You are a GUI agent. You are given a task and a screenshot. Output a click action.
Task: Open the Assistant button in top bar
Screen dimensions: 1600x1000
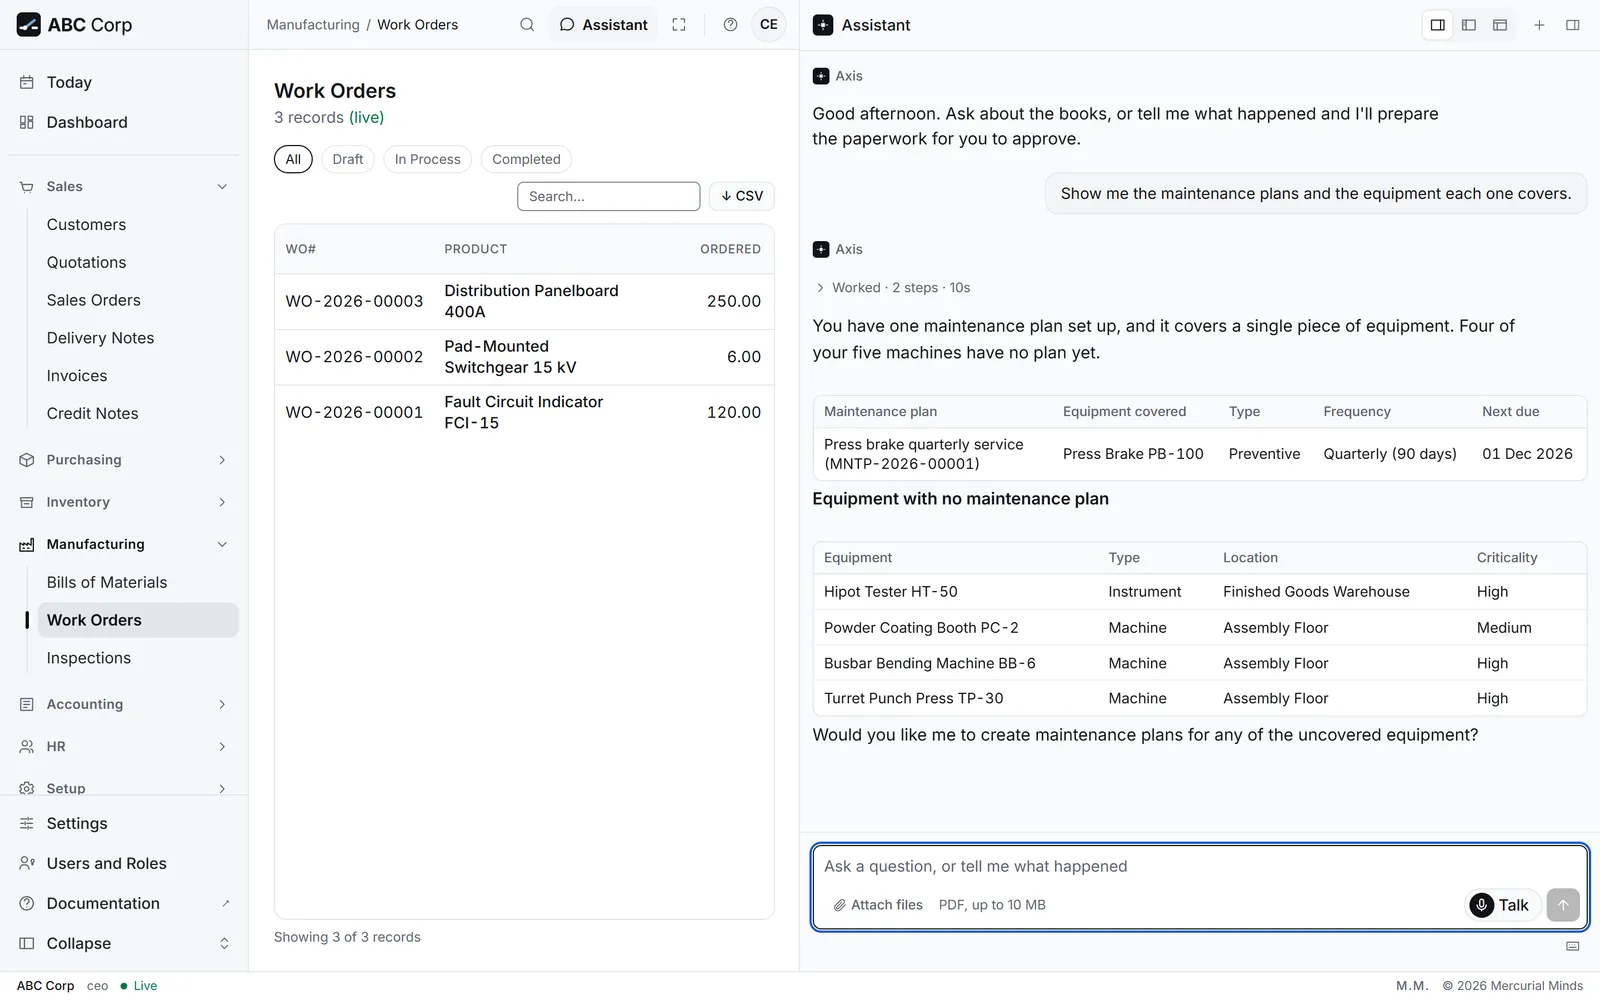tap(603, 25)
